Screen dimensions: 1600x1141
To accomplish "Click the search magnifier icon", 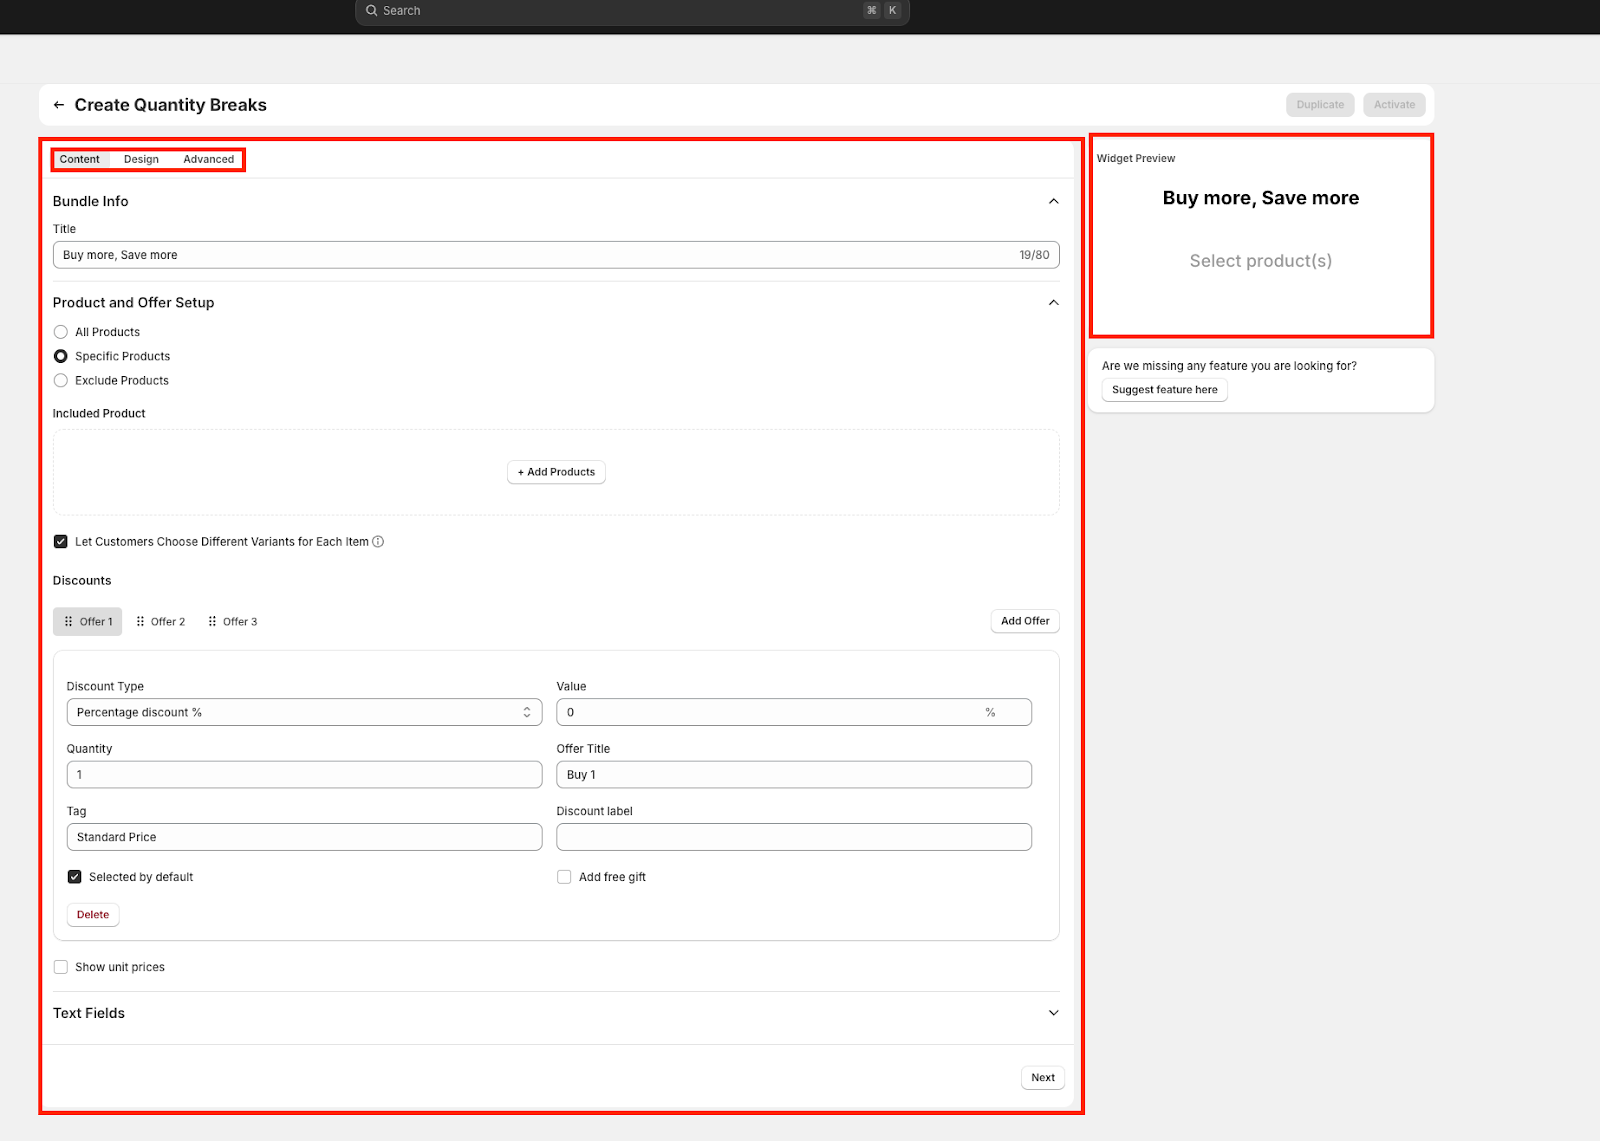I will pos(372,11).
